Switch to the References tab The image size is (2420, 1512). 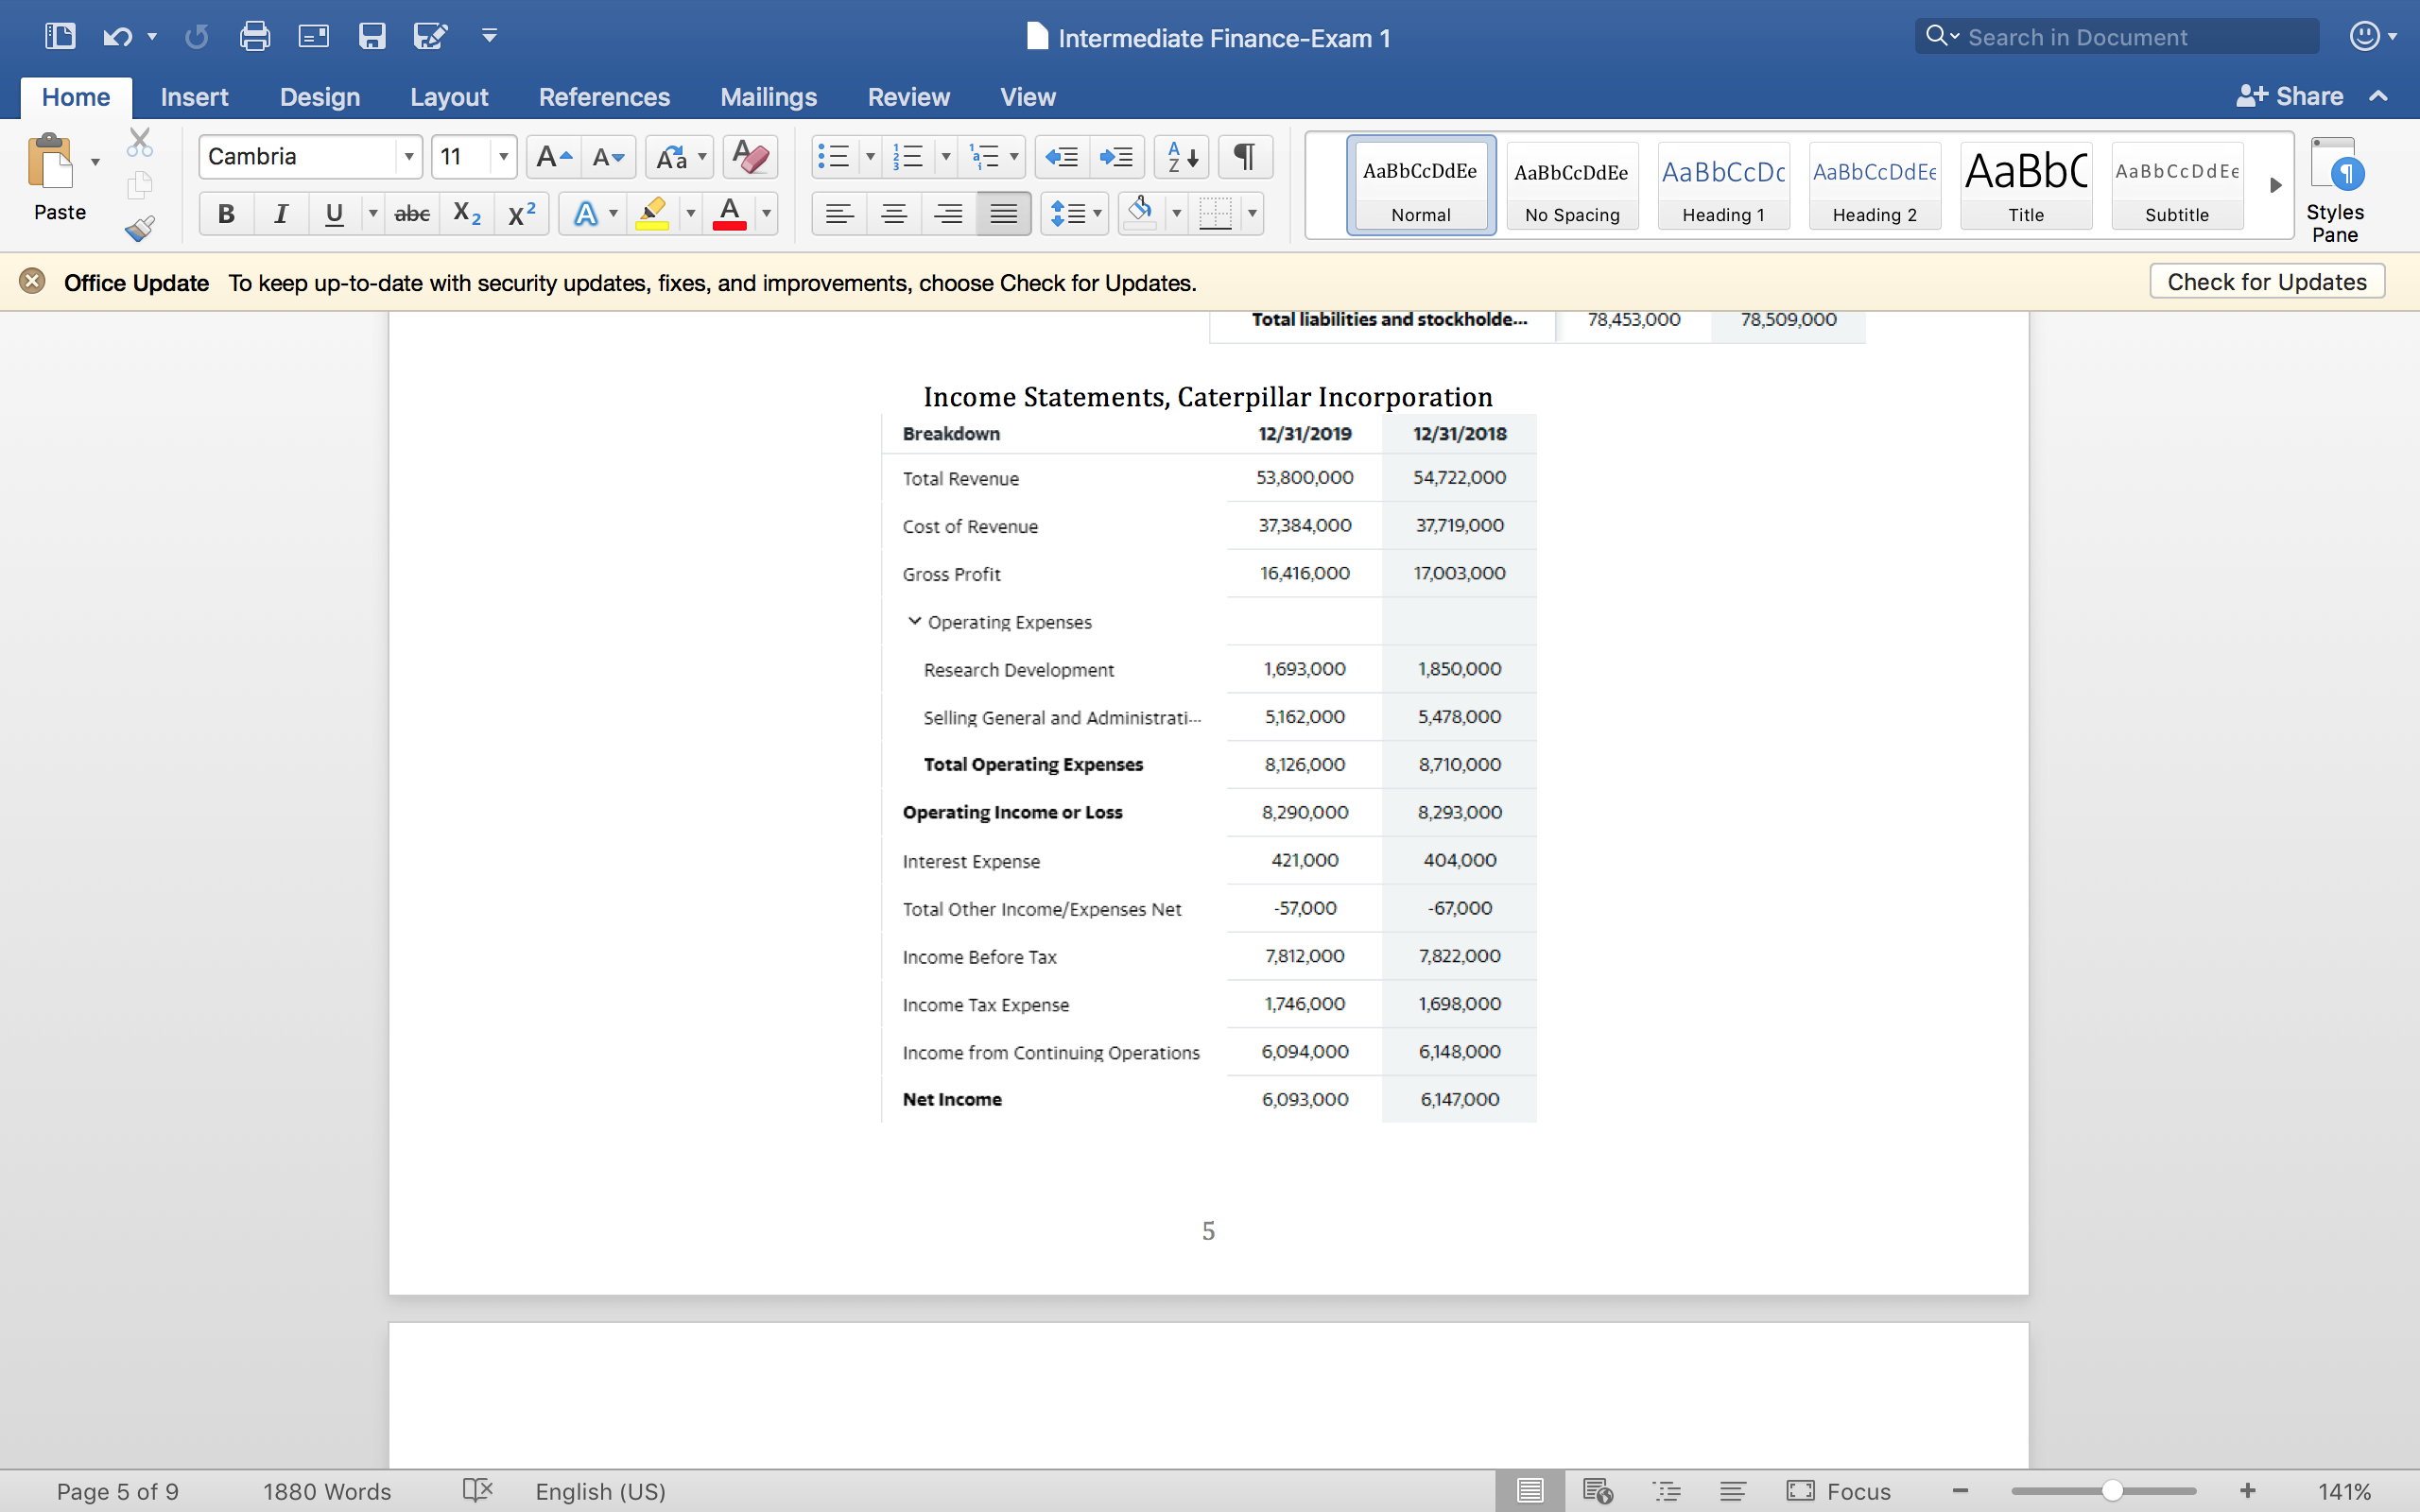tap(604, 97)
